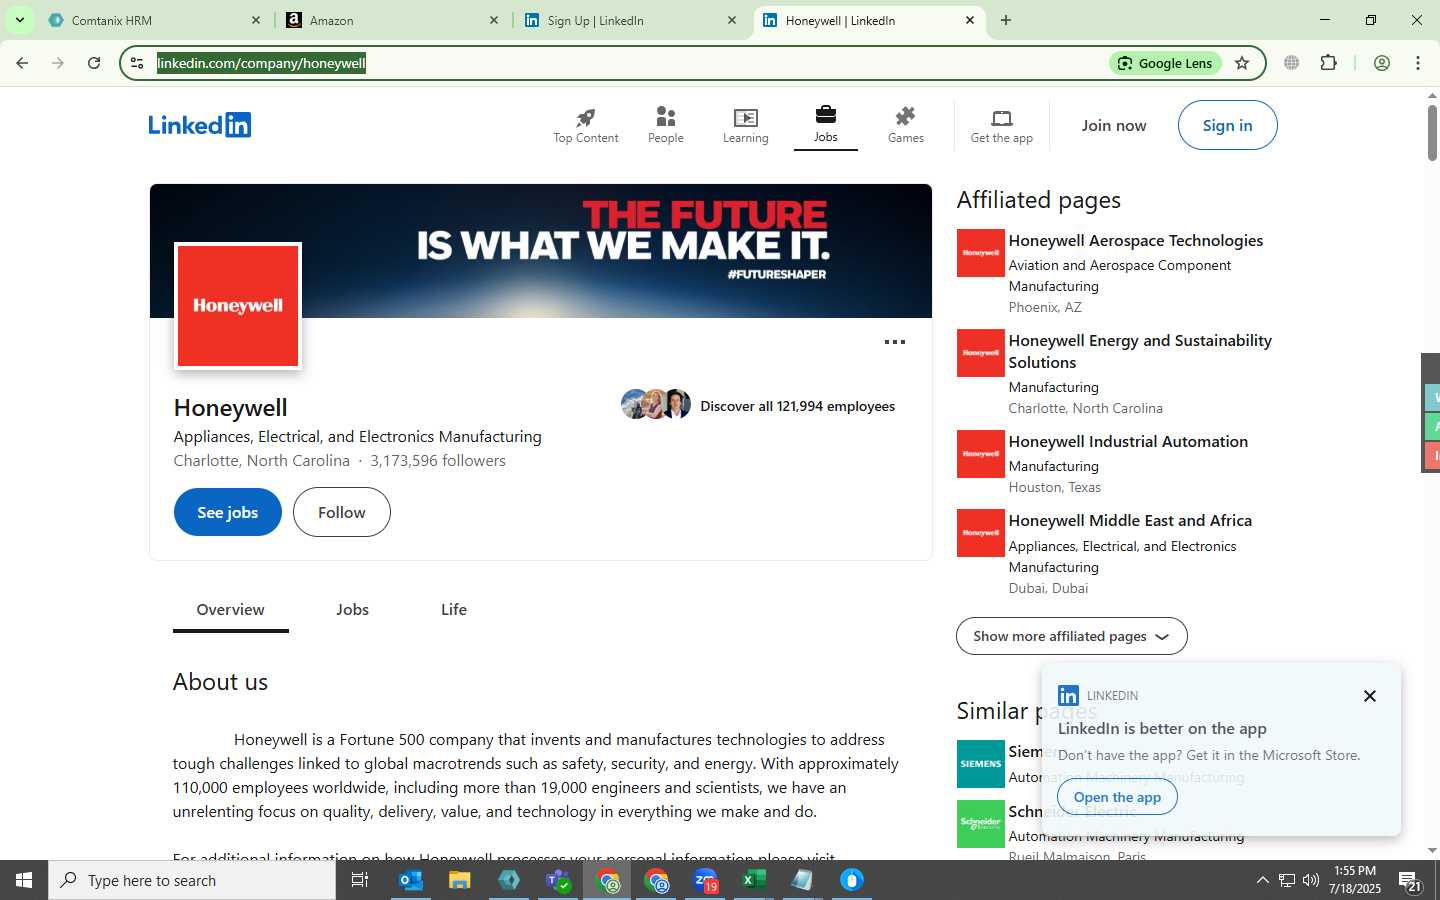Click the Siemens logo in Similar pages
The width and height of the screenshot is (1440, 900).
pyautogui.click(x=981, y=764)
